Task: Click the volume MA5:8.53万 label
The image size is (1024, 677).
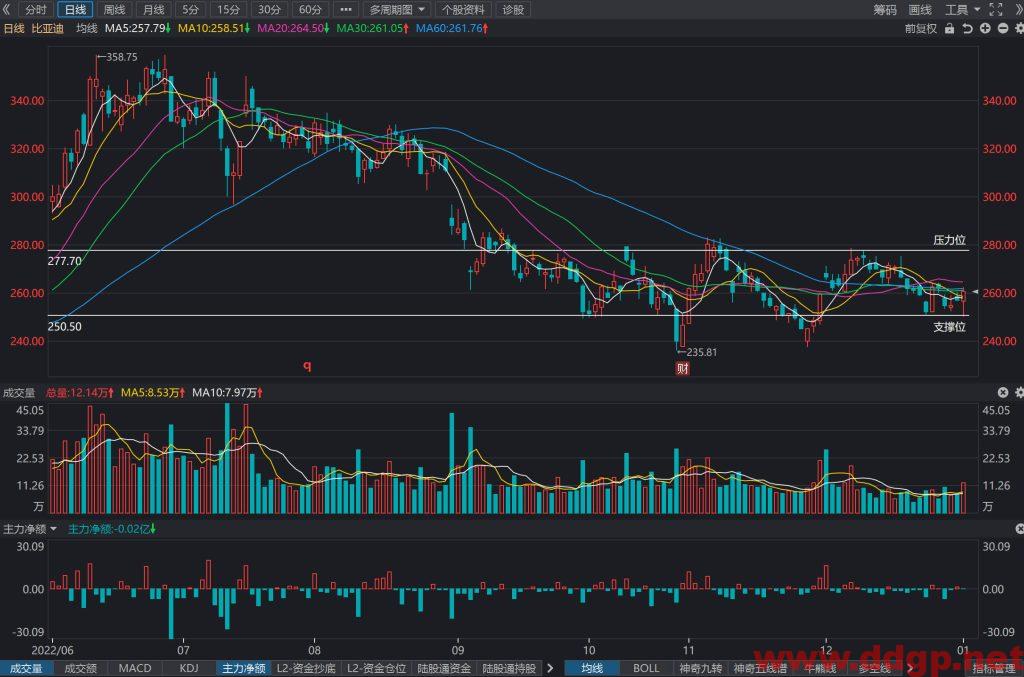Action: pyautogui.click(x=153, y=392)
